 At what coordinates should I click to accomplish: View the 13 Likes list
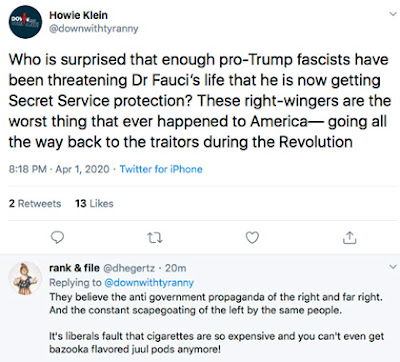click(x=94, y=203)
